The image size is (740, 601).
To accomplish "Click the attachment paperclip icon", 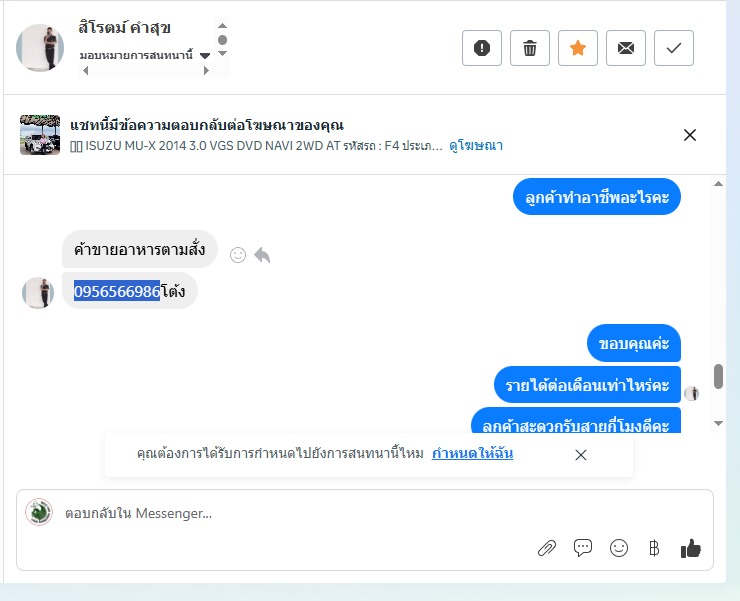I will tap(547, 548).
